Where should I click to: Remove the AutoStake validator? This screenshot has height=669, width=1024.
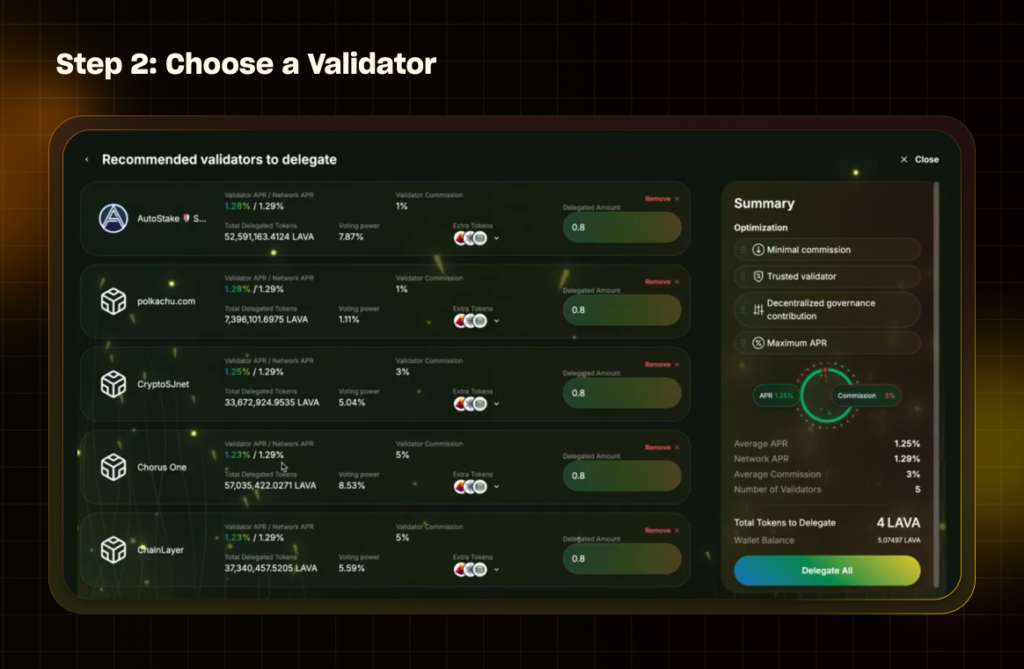pos(662,199)
